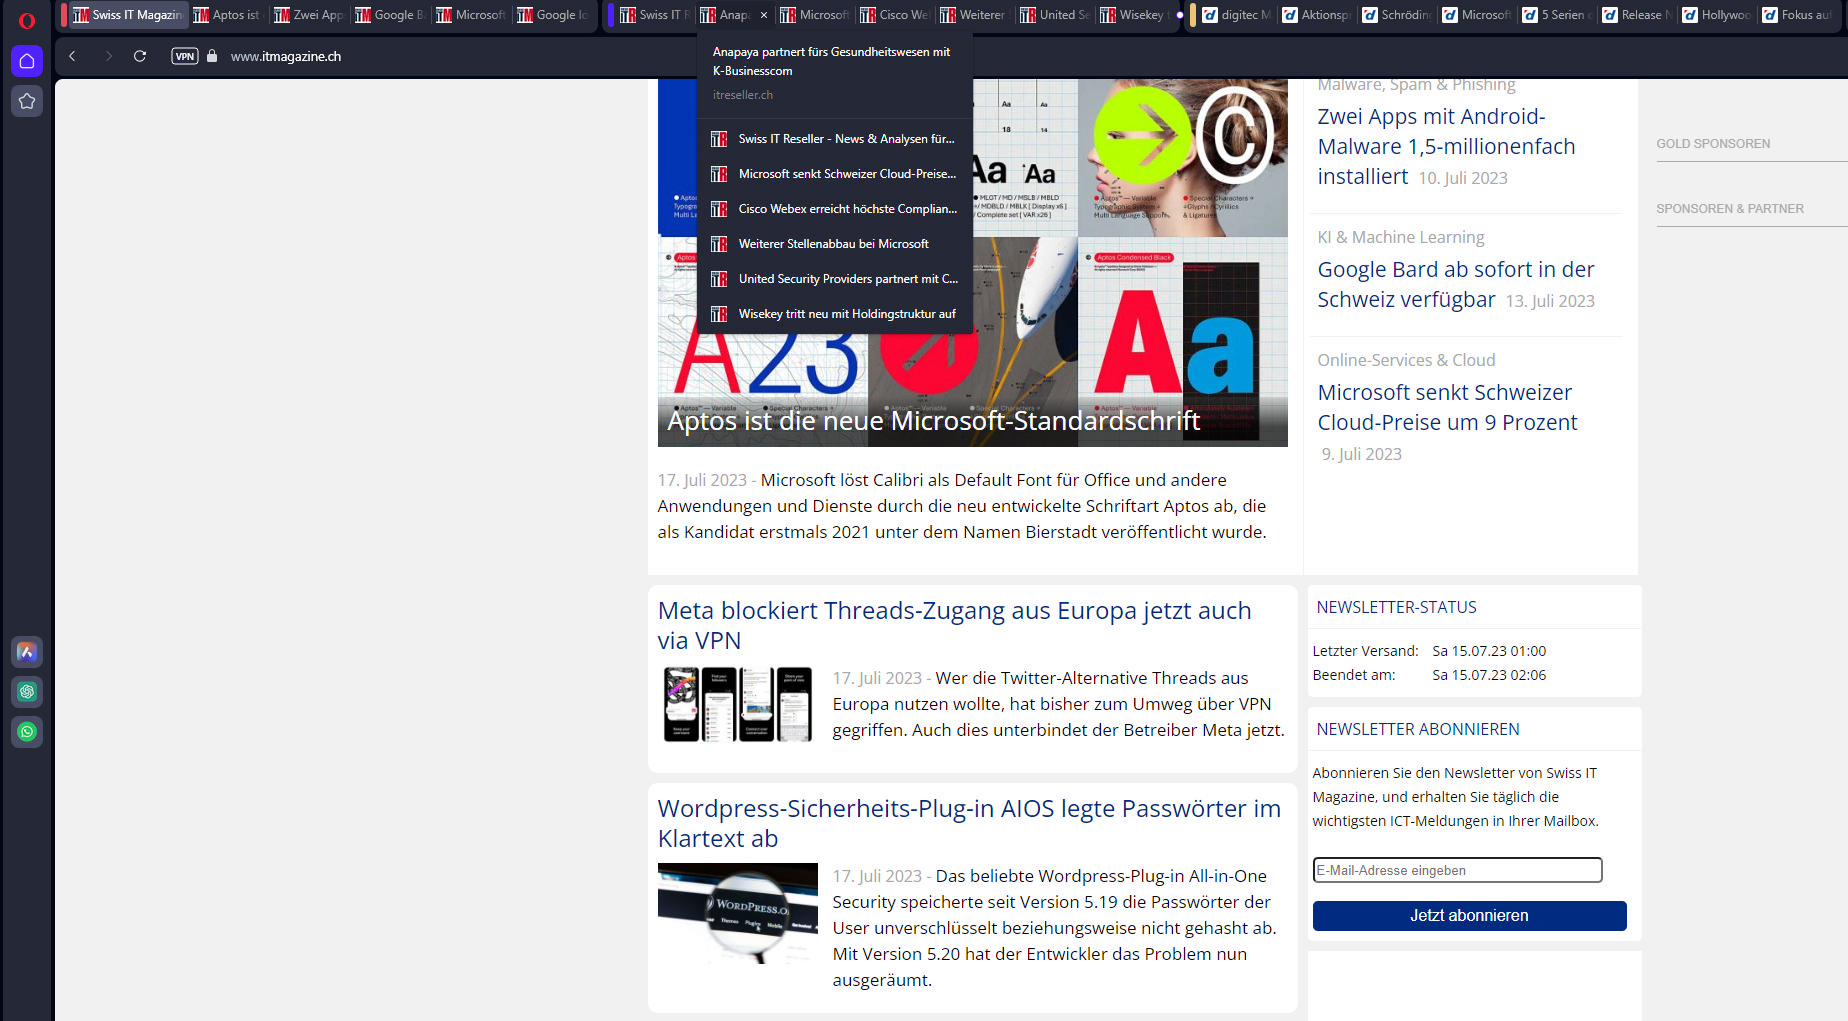Open Google Bard Schweiz article link
This screenshot has height=1021, width=1848.
tap(1455, 284)
